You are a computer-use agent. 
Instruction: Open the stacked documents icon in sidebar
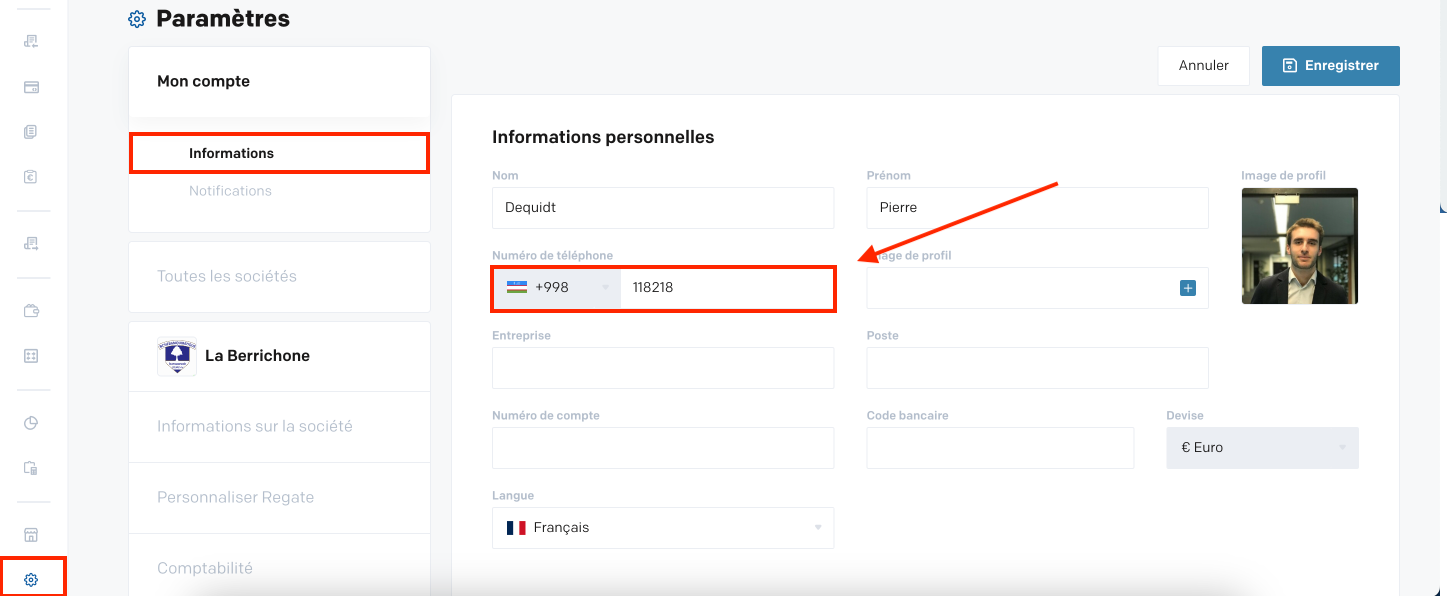point(31,132)
